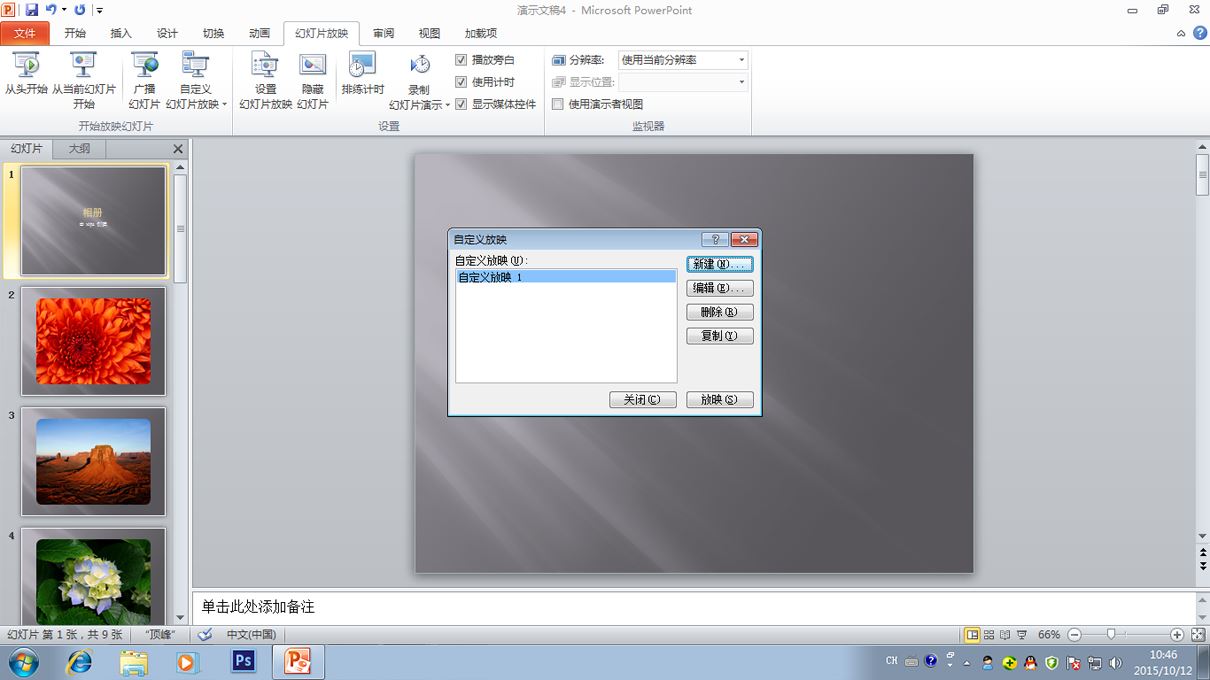
Task: Click the zoom slider handle
Action: [1111, 635]
